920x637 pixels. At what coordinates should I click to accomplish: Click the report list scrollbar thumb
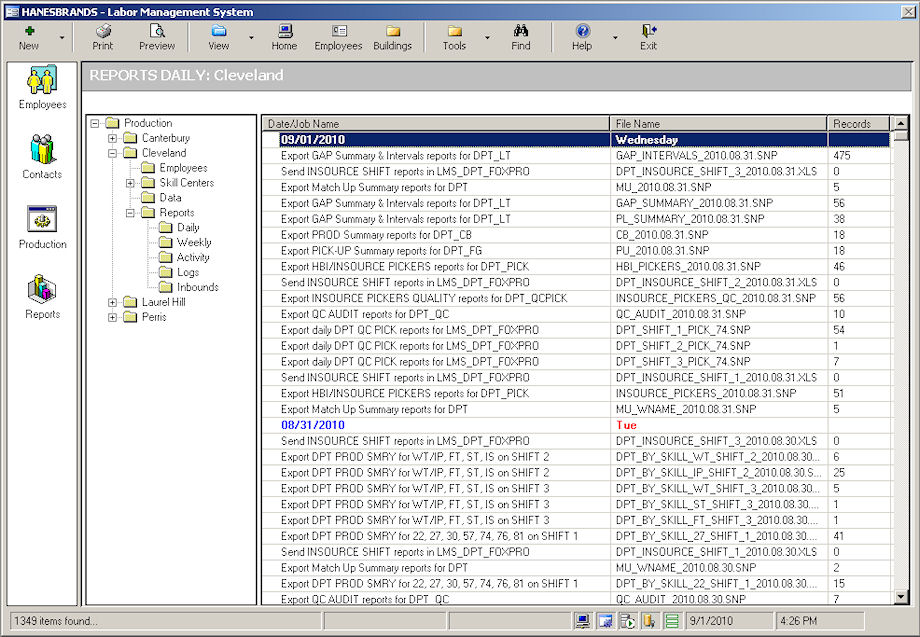click(900, 136)
